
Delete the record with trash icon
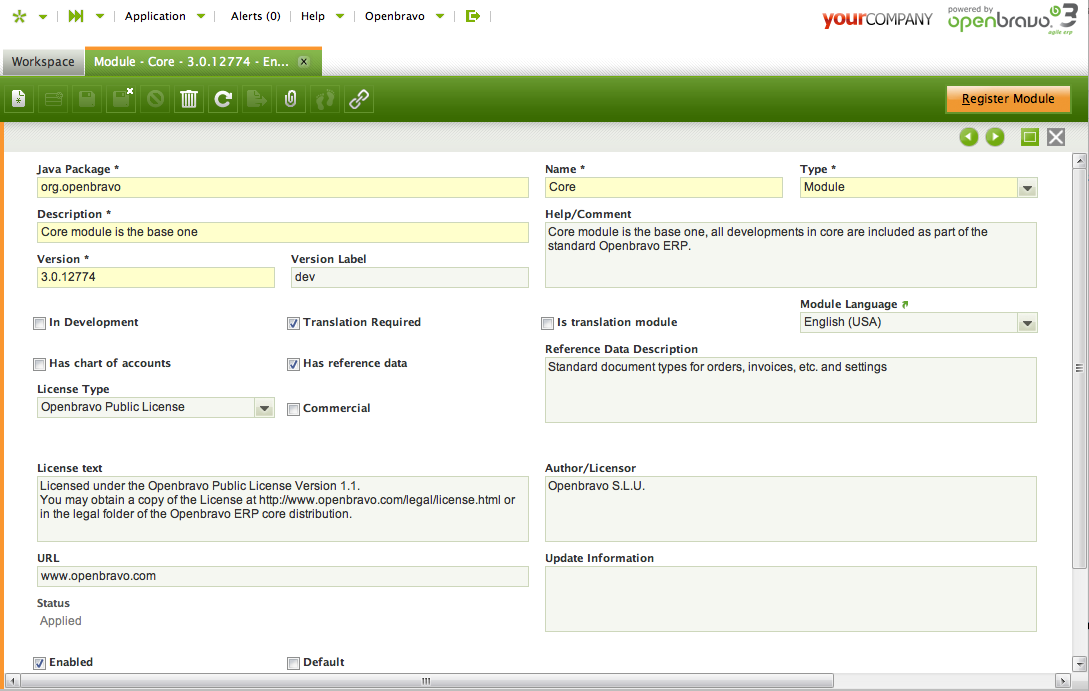(189, 99)
